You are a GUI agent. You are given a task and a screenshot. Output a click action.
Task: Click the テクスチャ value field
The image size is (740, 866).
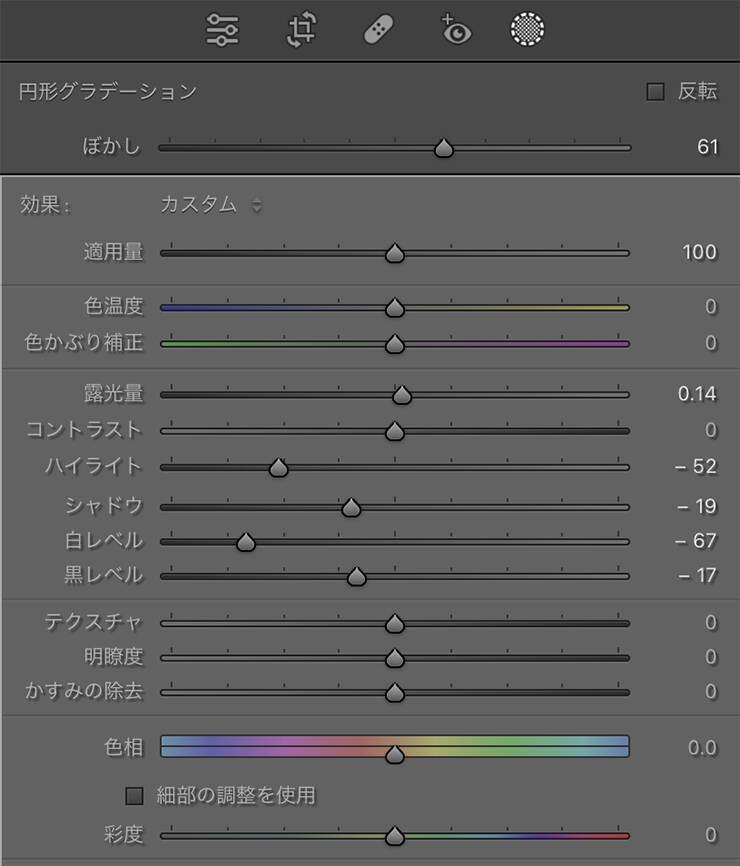click(711, 622)
